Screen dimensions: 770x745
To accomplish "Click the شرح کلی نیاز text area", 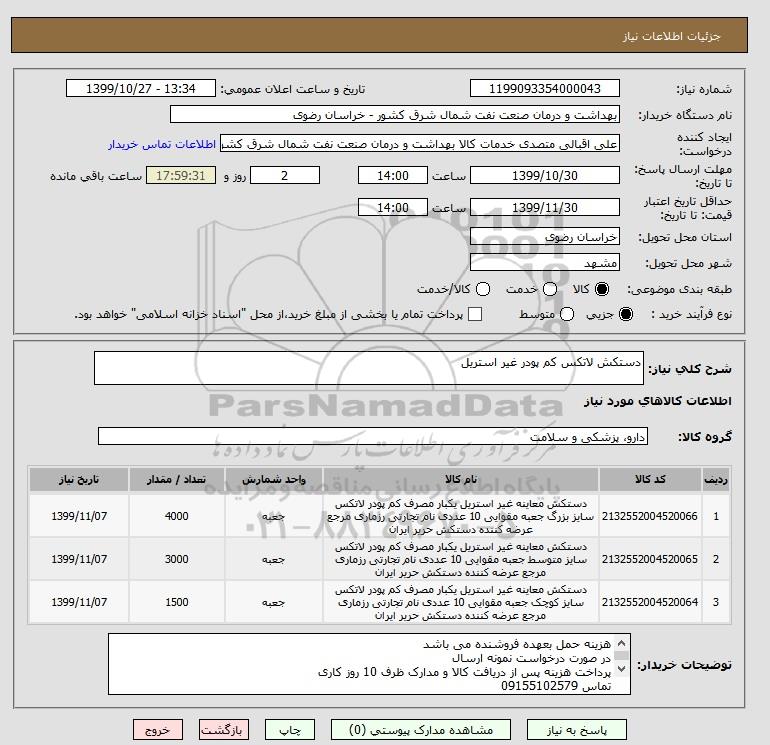I will [369, 368].
